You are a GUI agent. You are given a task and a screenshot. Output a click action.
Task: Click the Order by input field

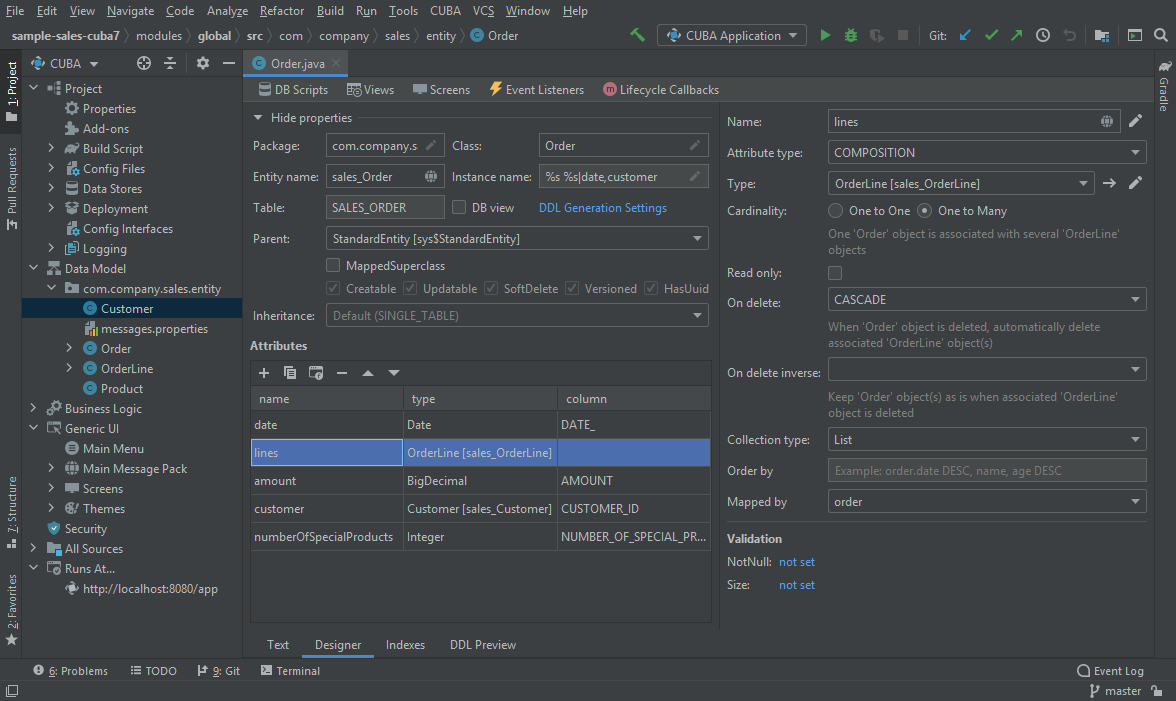click(x=986, y=471)
